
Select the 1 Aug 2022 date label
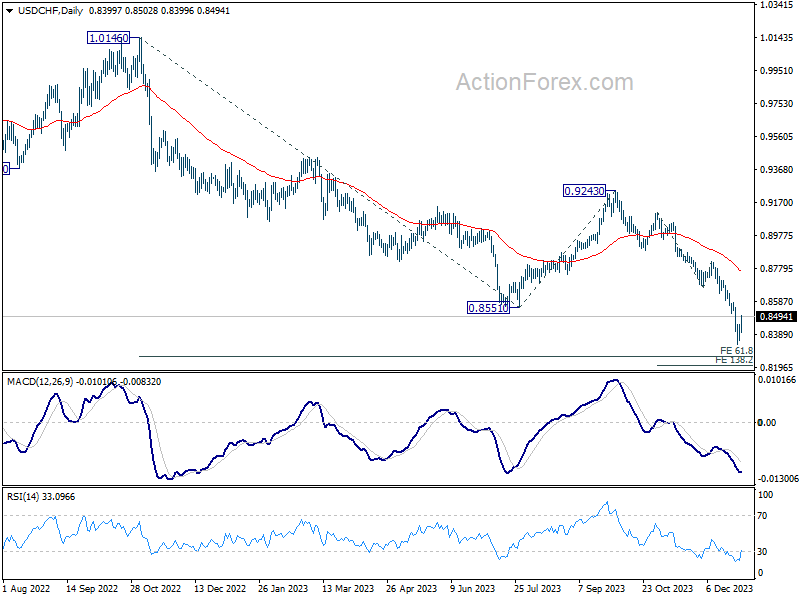pyautogui.click(x=27, y=589)
